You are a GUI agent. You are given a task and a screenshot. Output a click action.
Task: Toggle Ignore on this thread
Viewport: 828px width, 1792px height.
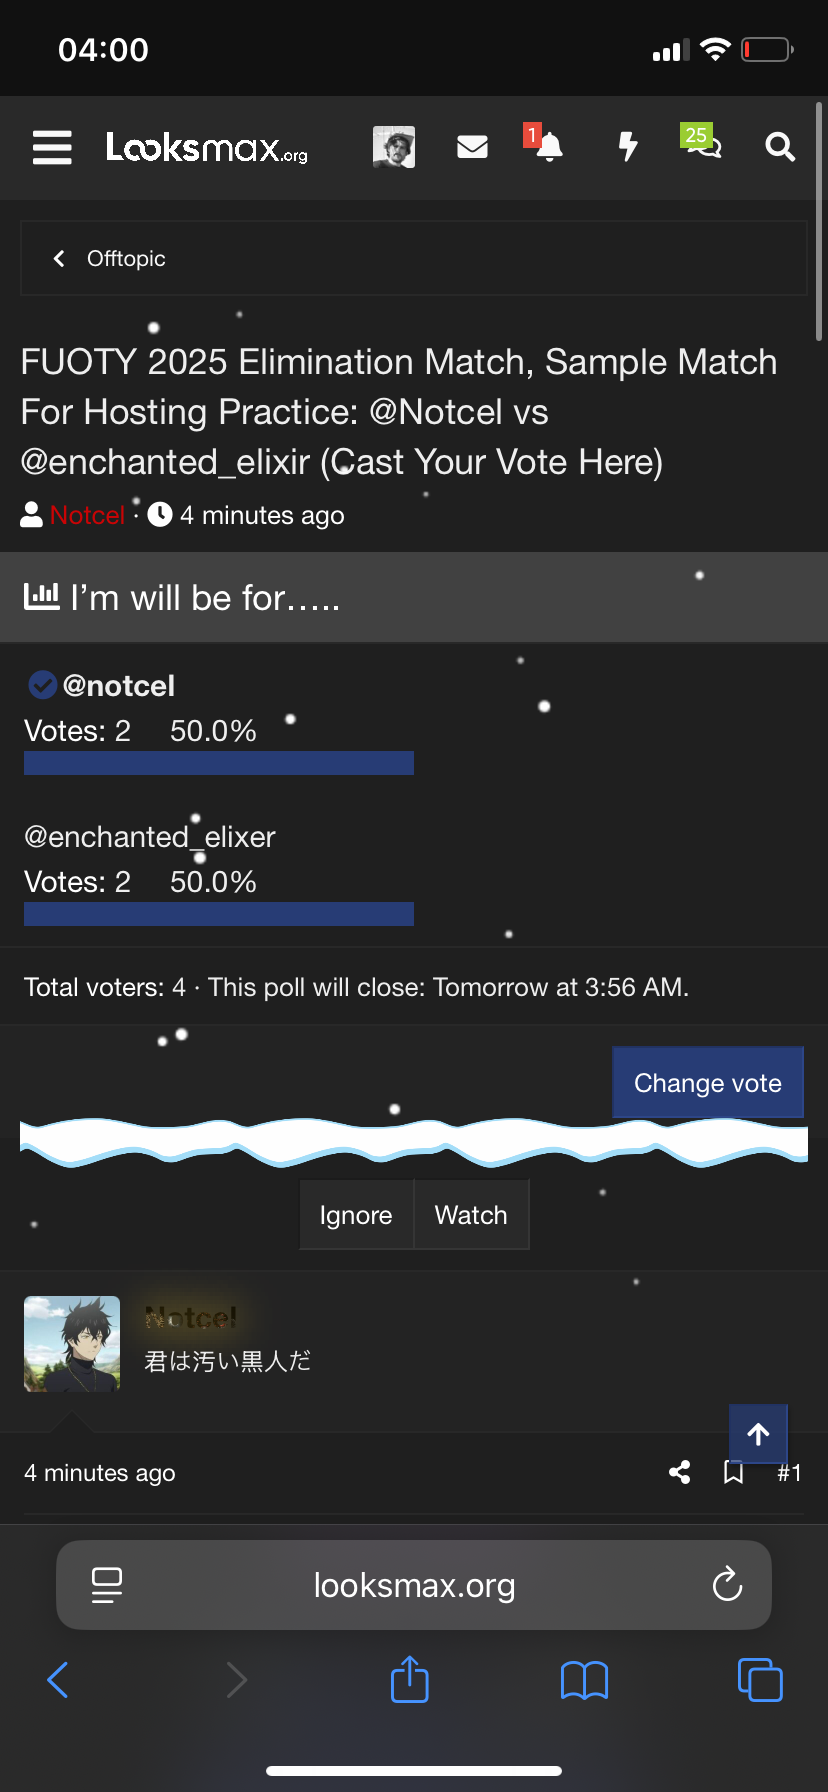click(356, 1215)
